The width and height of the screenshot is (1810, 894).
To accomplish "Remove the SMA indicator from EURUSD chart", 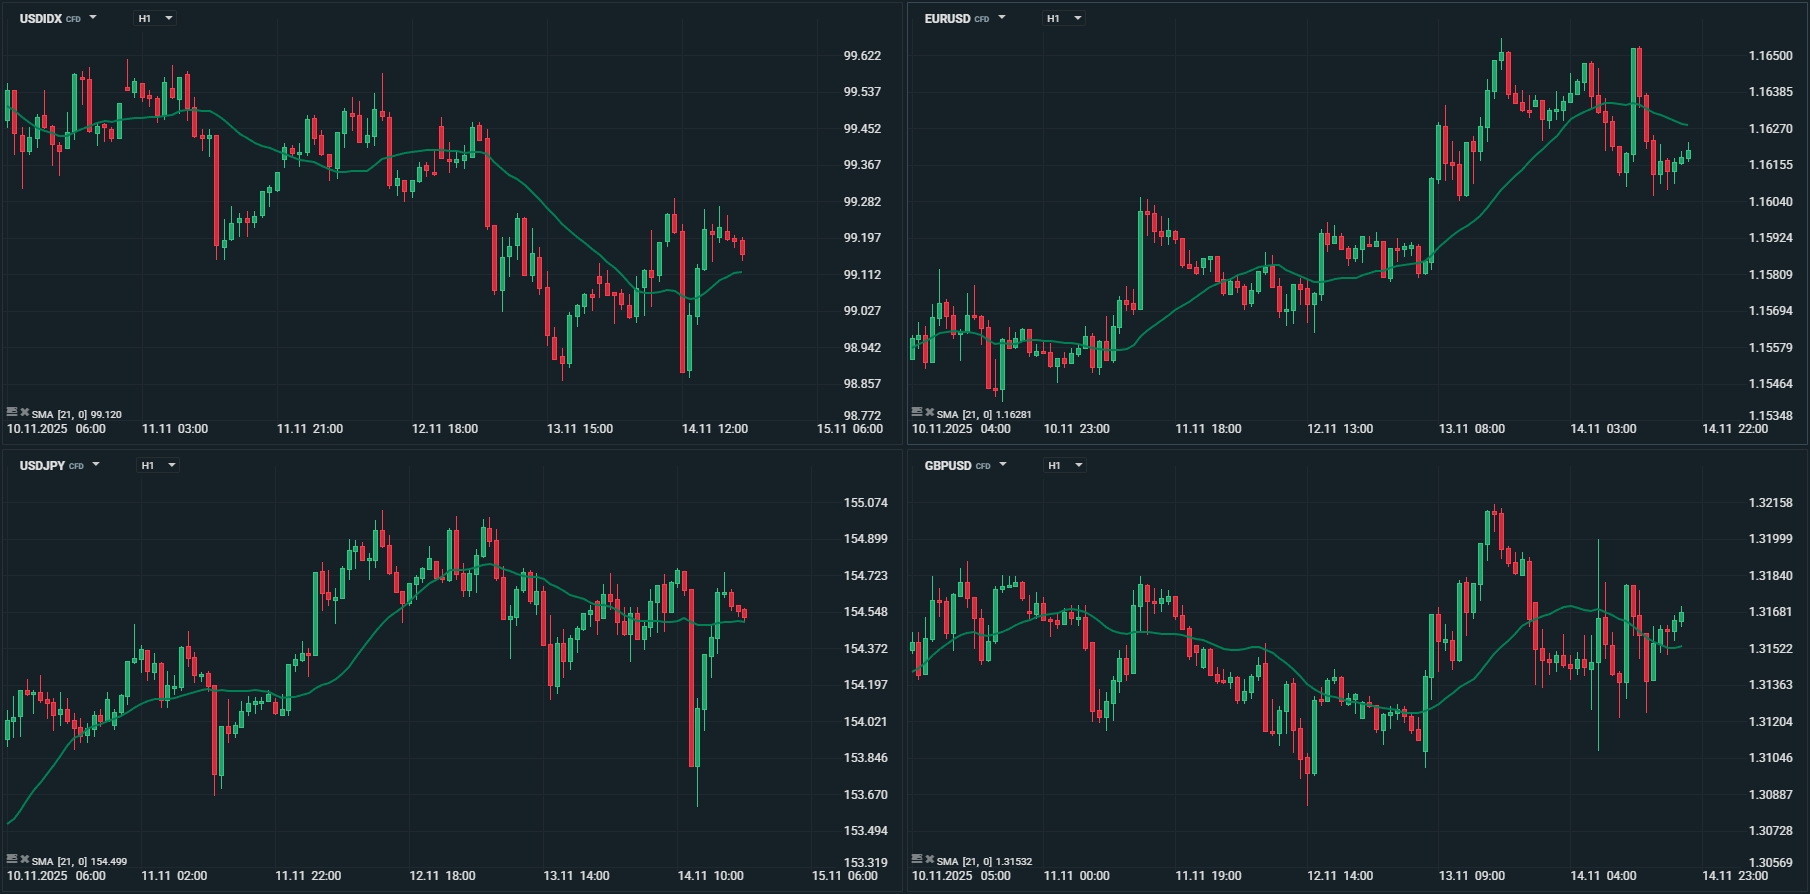I will click(x=930, y=412).
